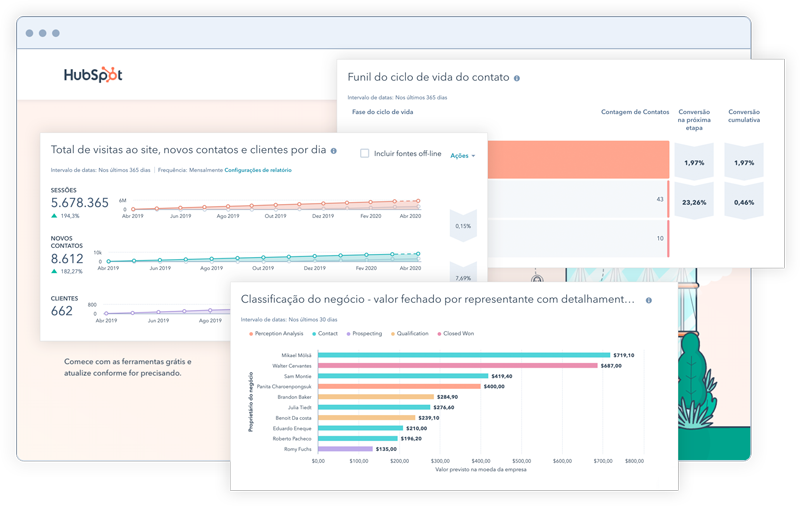Select Benoit Da costa bar at $239,10

[x=366, y=418]
